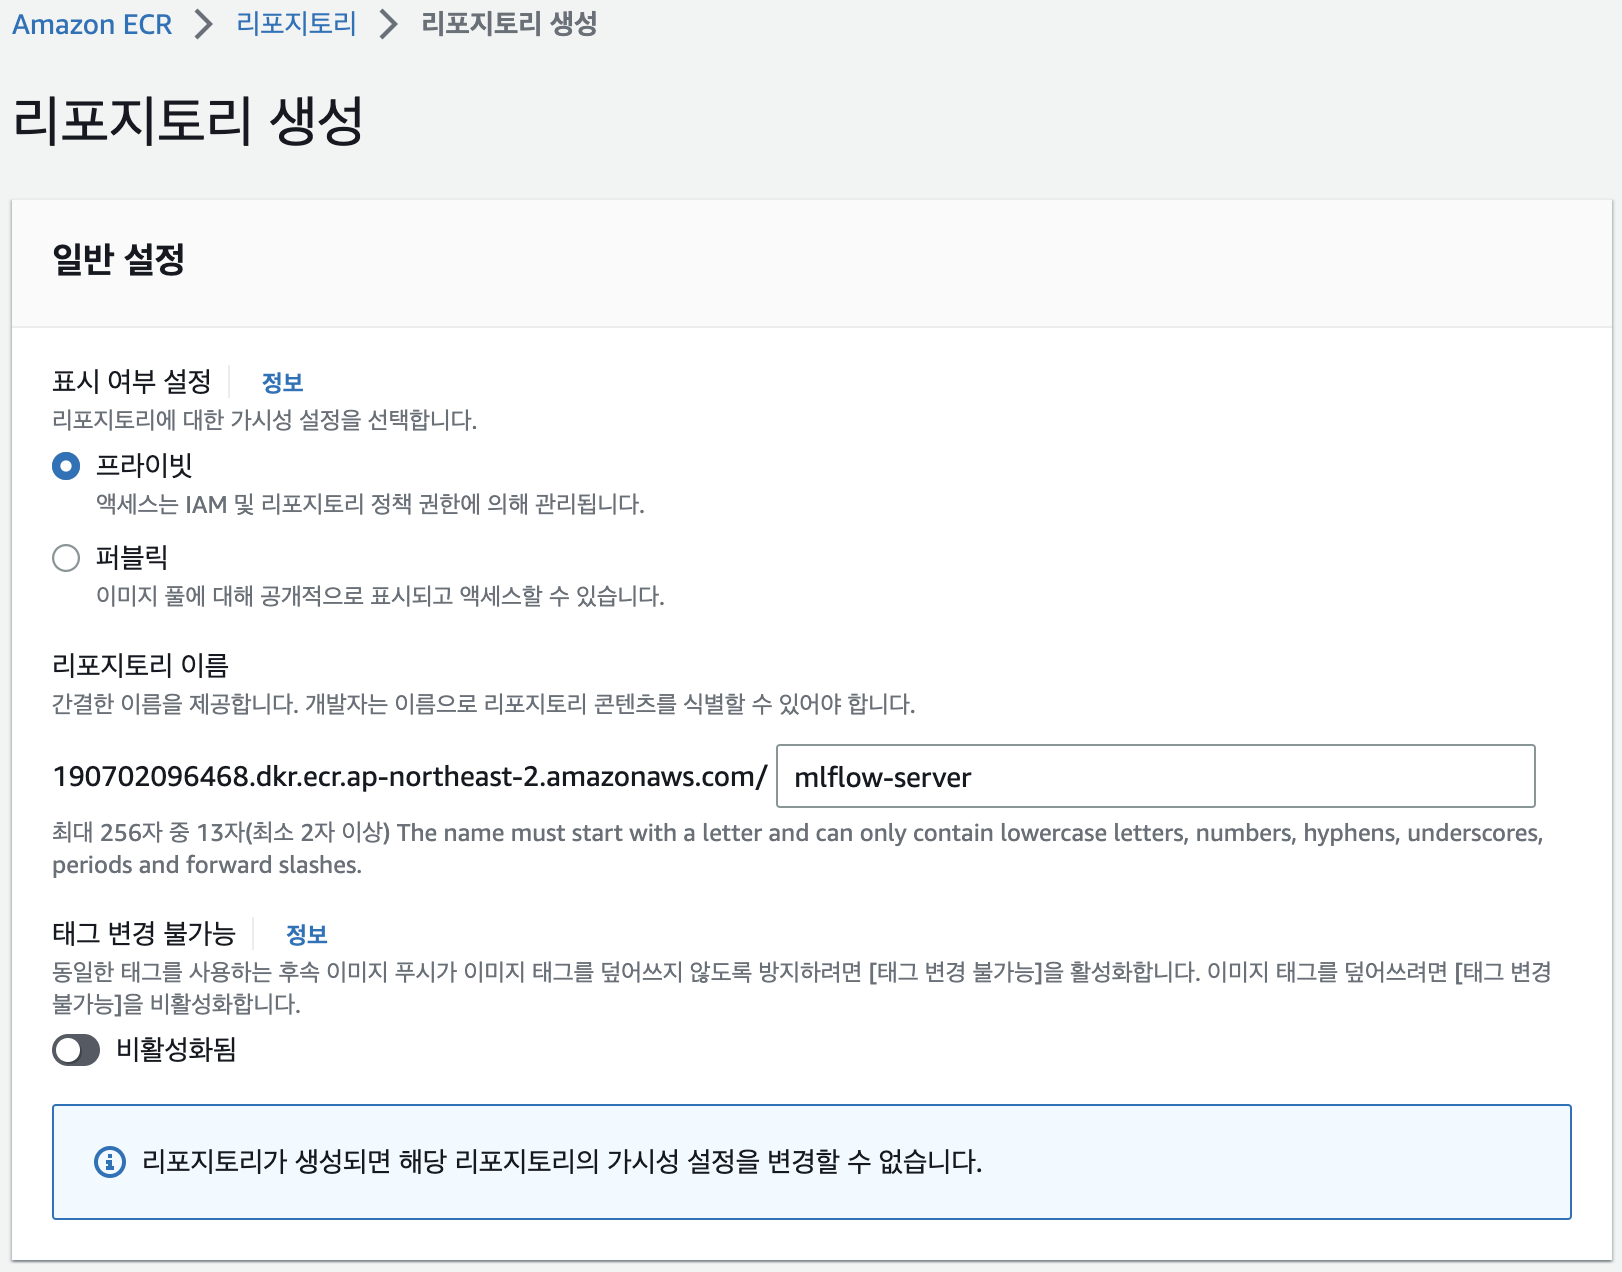Click the 비활성화됨 toggle label

pos(176,1050)
